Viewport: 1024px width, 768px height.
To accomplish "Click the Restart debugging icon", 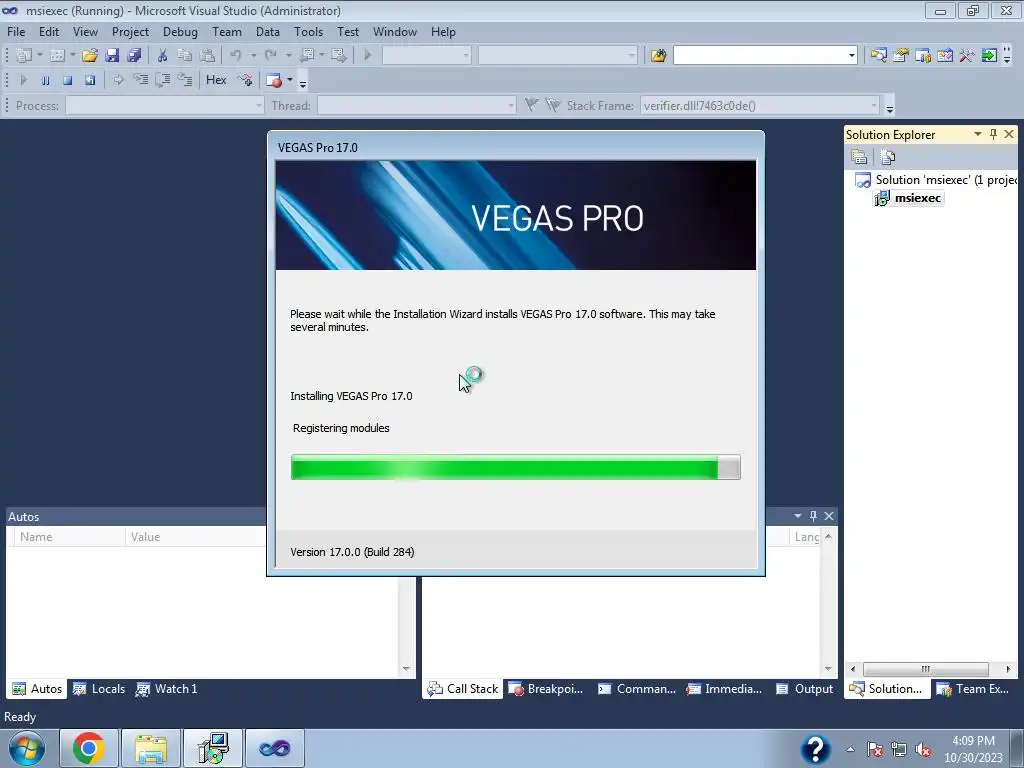I will (89, 80).
